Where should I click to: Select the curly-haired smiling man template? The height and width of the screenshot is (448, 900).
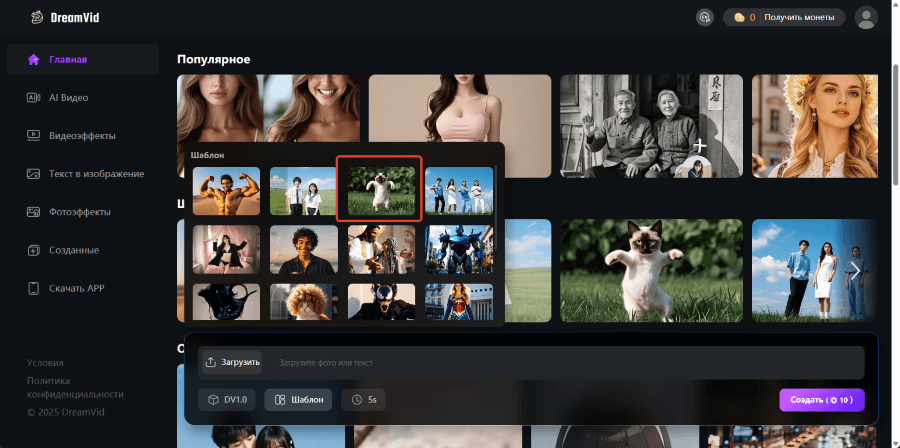pyautogui.click(x=304, y=250)
